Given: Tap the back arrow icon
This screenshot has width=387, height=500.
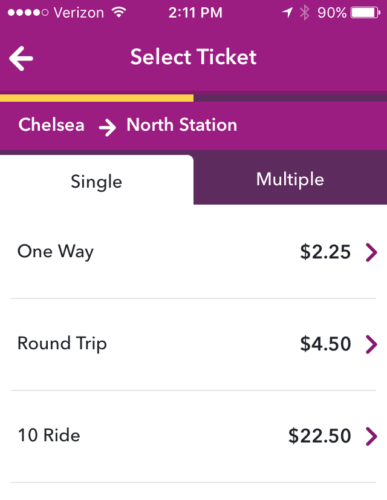Looking at the screenshot, I should pyautogui.click(x=21, y=58).
